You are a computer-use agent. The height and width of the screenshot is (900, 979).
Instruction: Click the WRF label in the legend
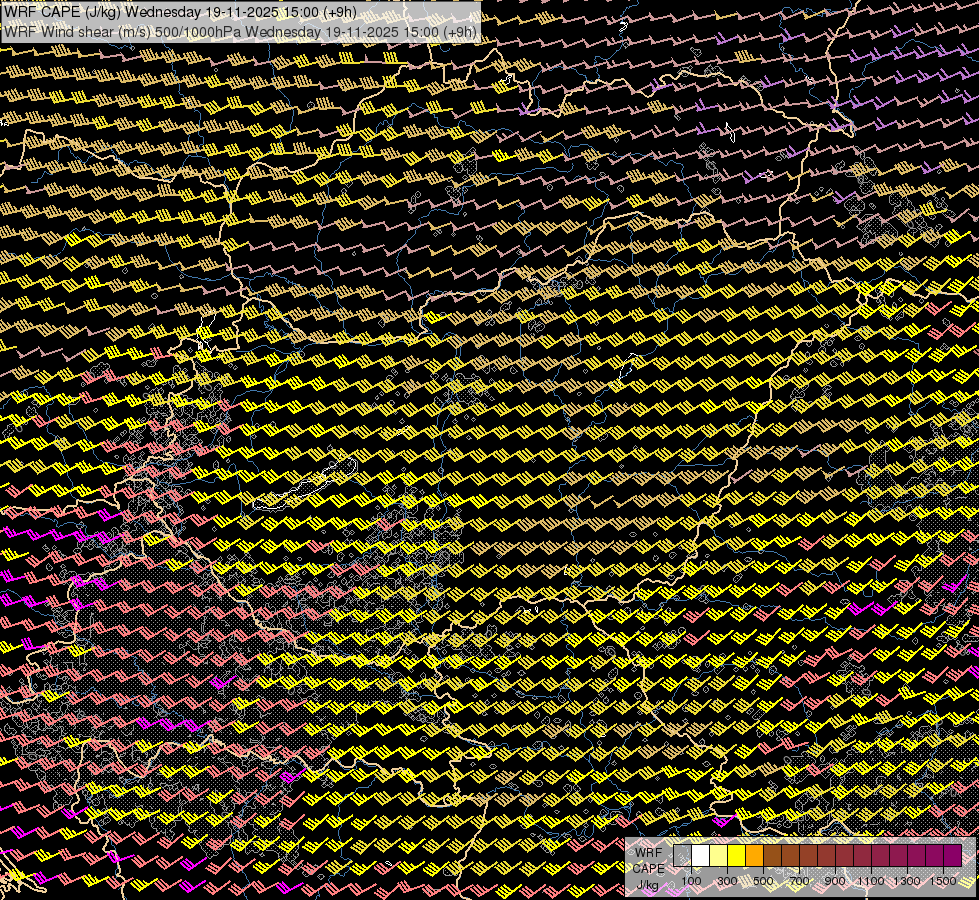click(648, 853)
